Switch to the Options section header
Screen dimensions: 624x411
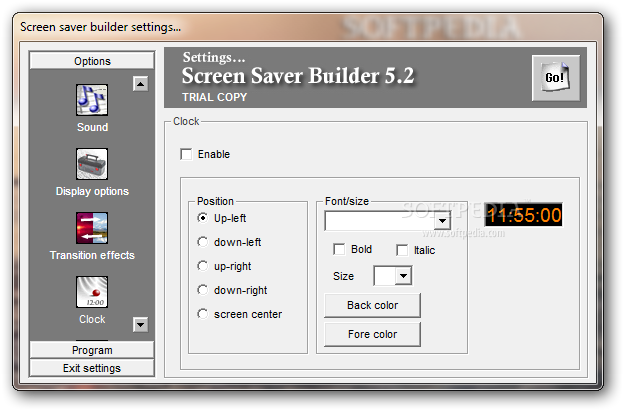pyautogui.click(x=92, y=61)
